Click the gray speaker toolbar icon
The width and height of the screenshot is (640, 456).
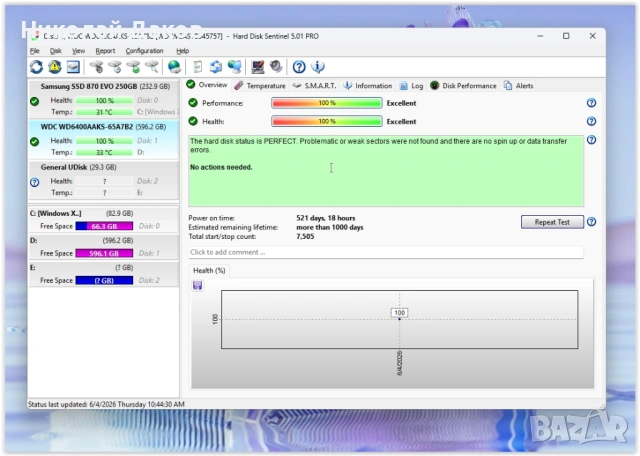276,67
